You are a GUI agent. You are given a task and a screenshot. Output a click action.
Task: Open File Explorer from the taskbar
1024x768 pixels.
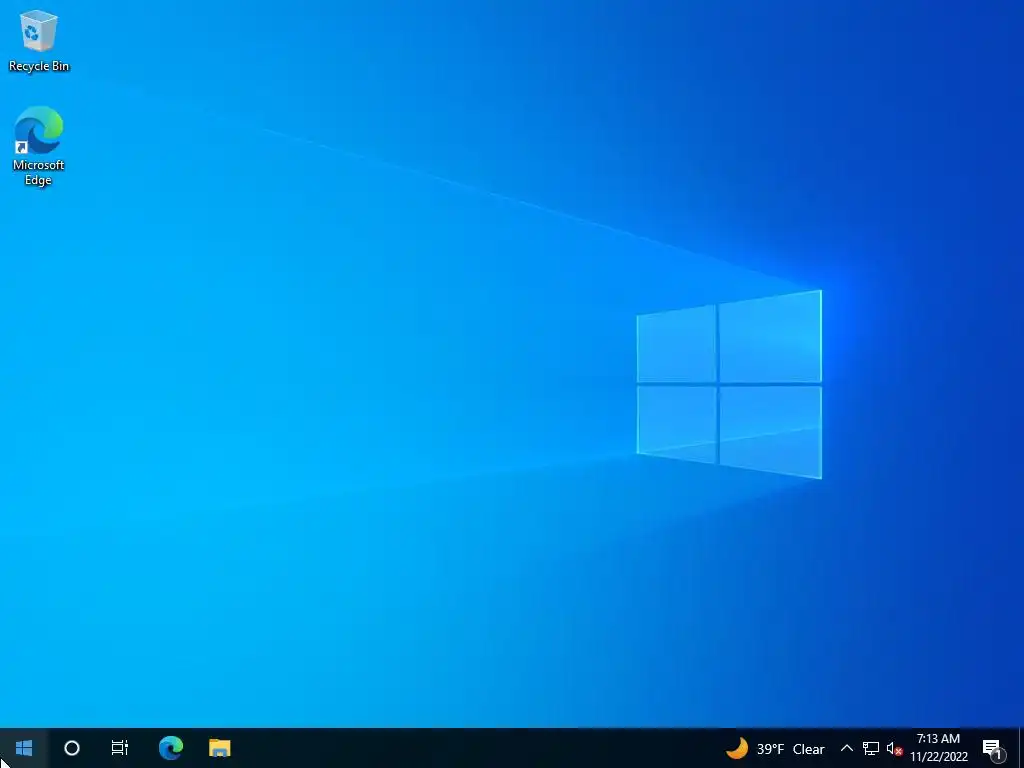pos(219,748)
